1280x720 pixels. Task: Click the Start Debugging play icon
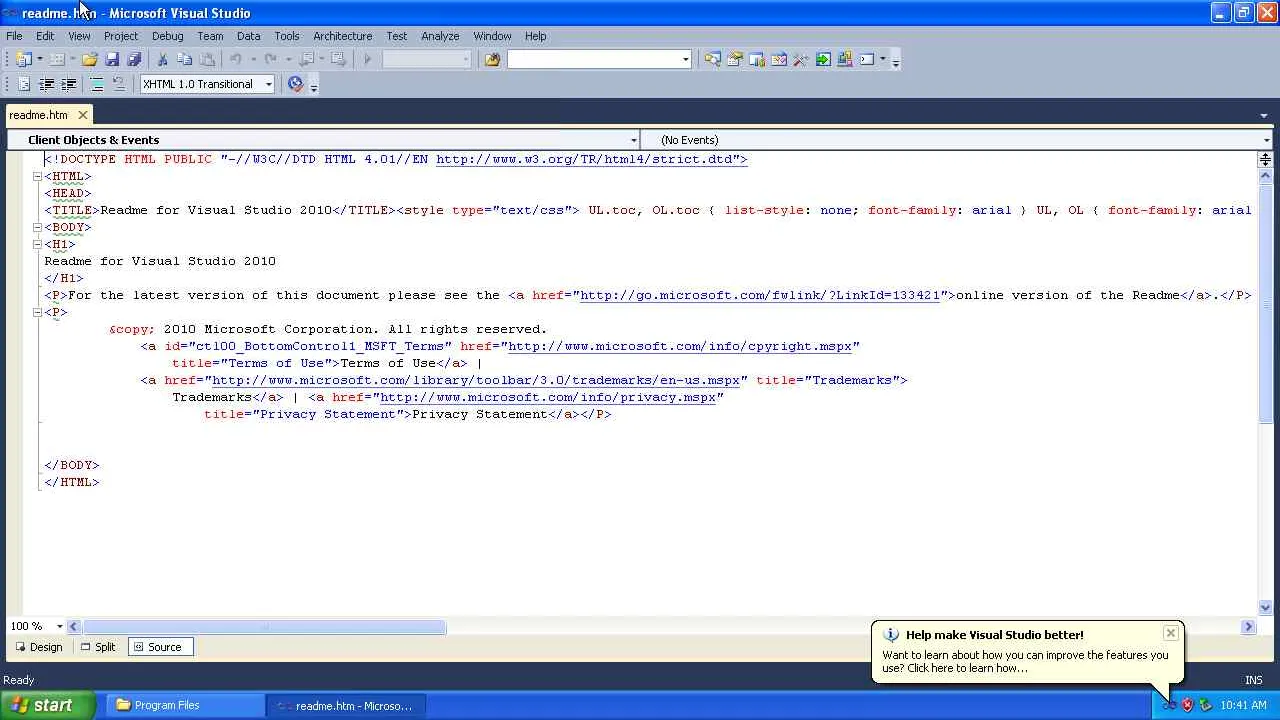click(367, 59)
